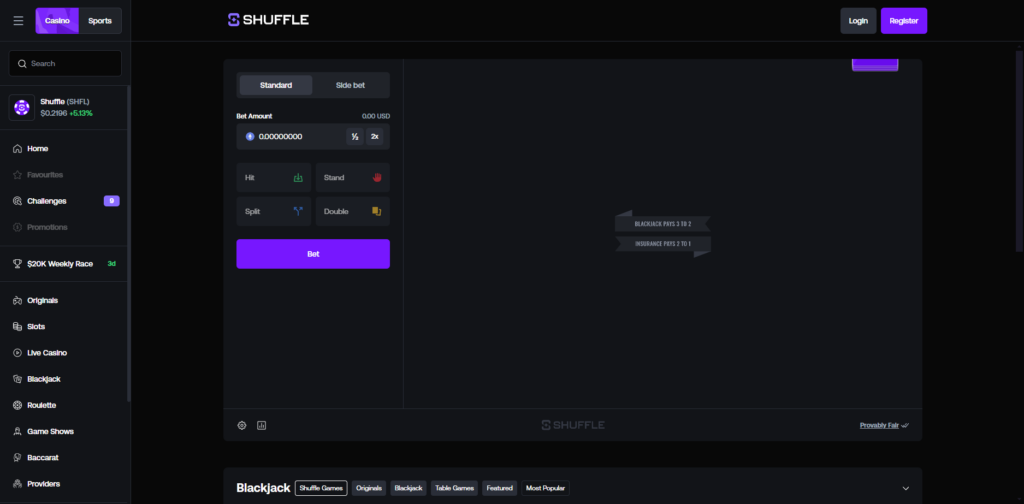Open the Provably Fair link

[x=884, y=426]
